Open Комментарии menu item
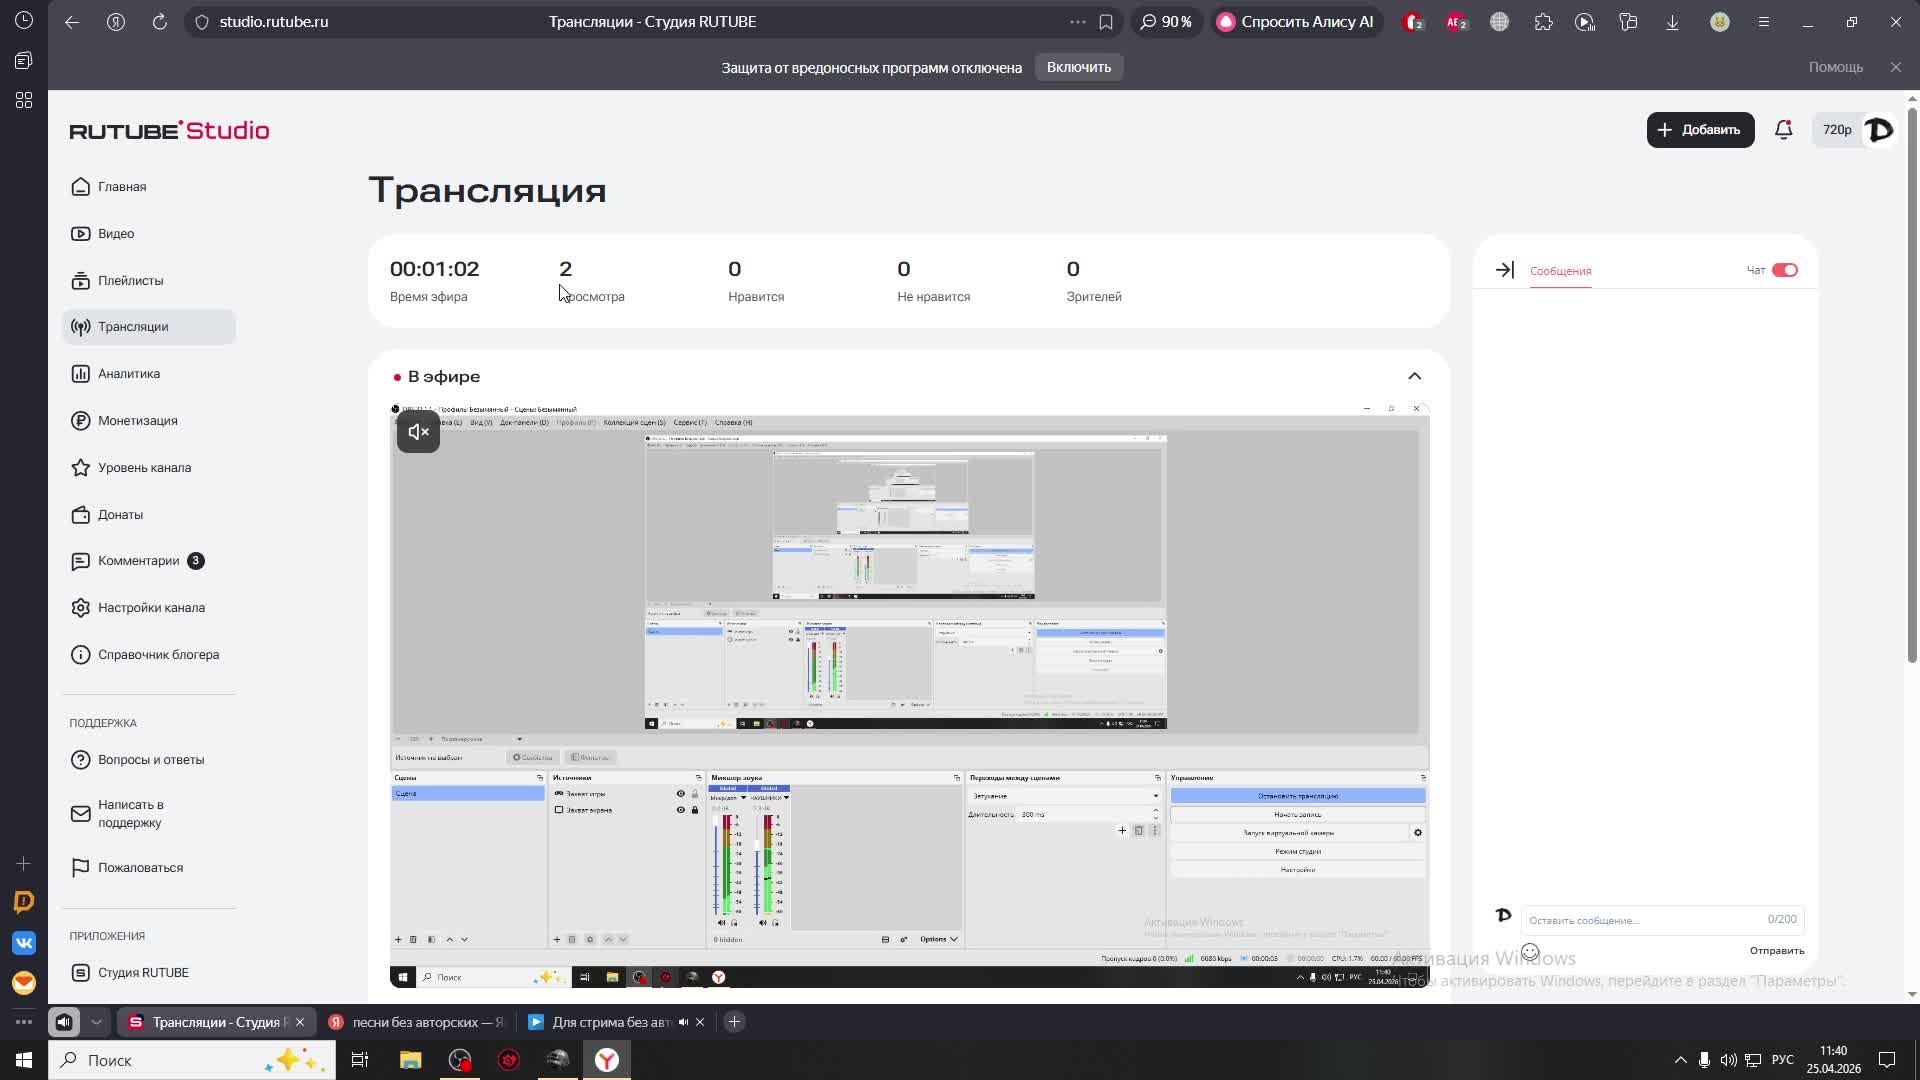 (138, 561)
